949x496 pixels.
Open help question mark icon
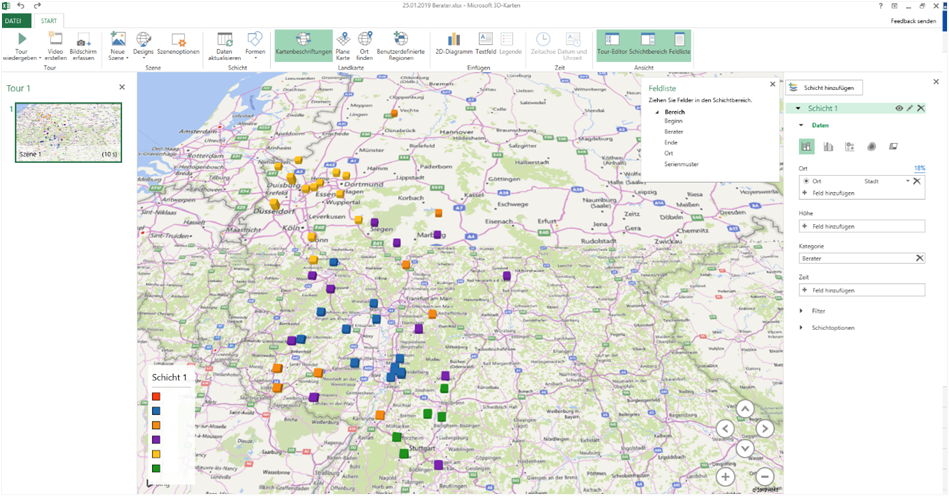[881, 6]
